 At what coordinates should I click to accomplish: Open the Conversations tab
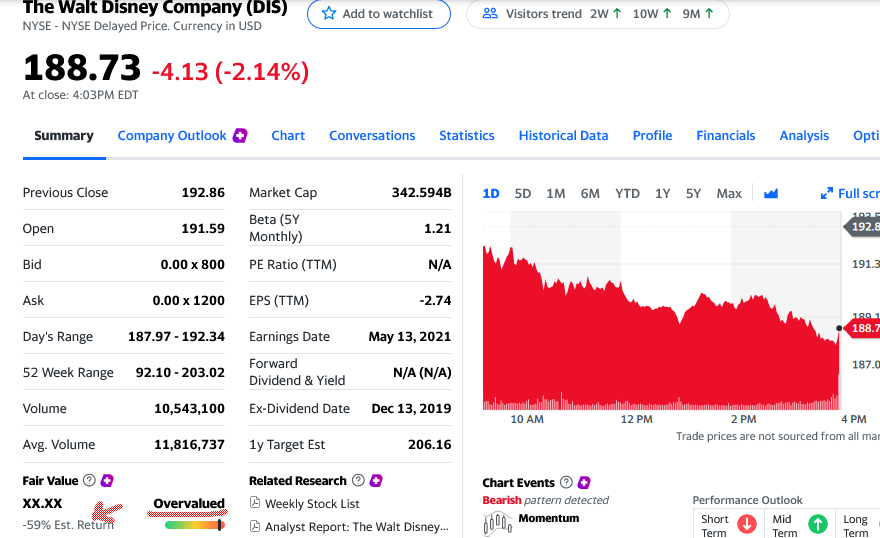[372, 136]
